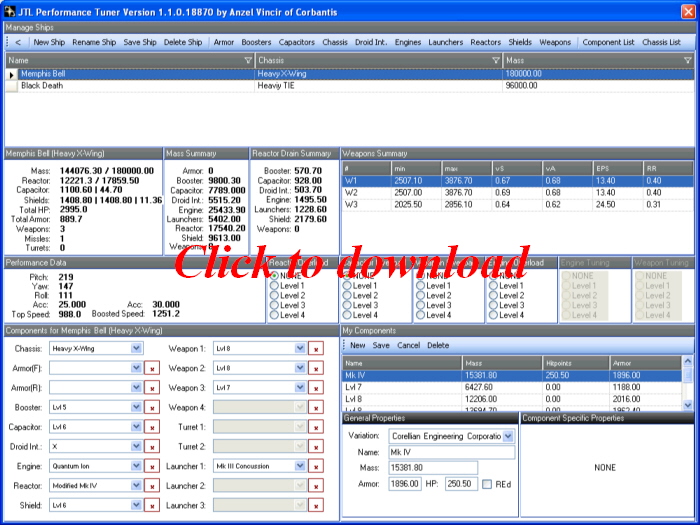700x525 pixels.
Task: Open the Armor(F) dropdown
Action: (x=136, y=368)
